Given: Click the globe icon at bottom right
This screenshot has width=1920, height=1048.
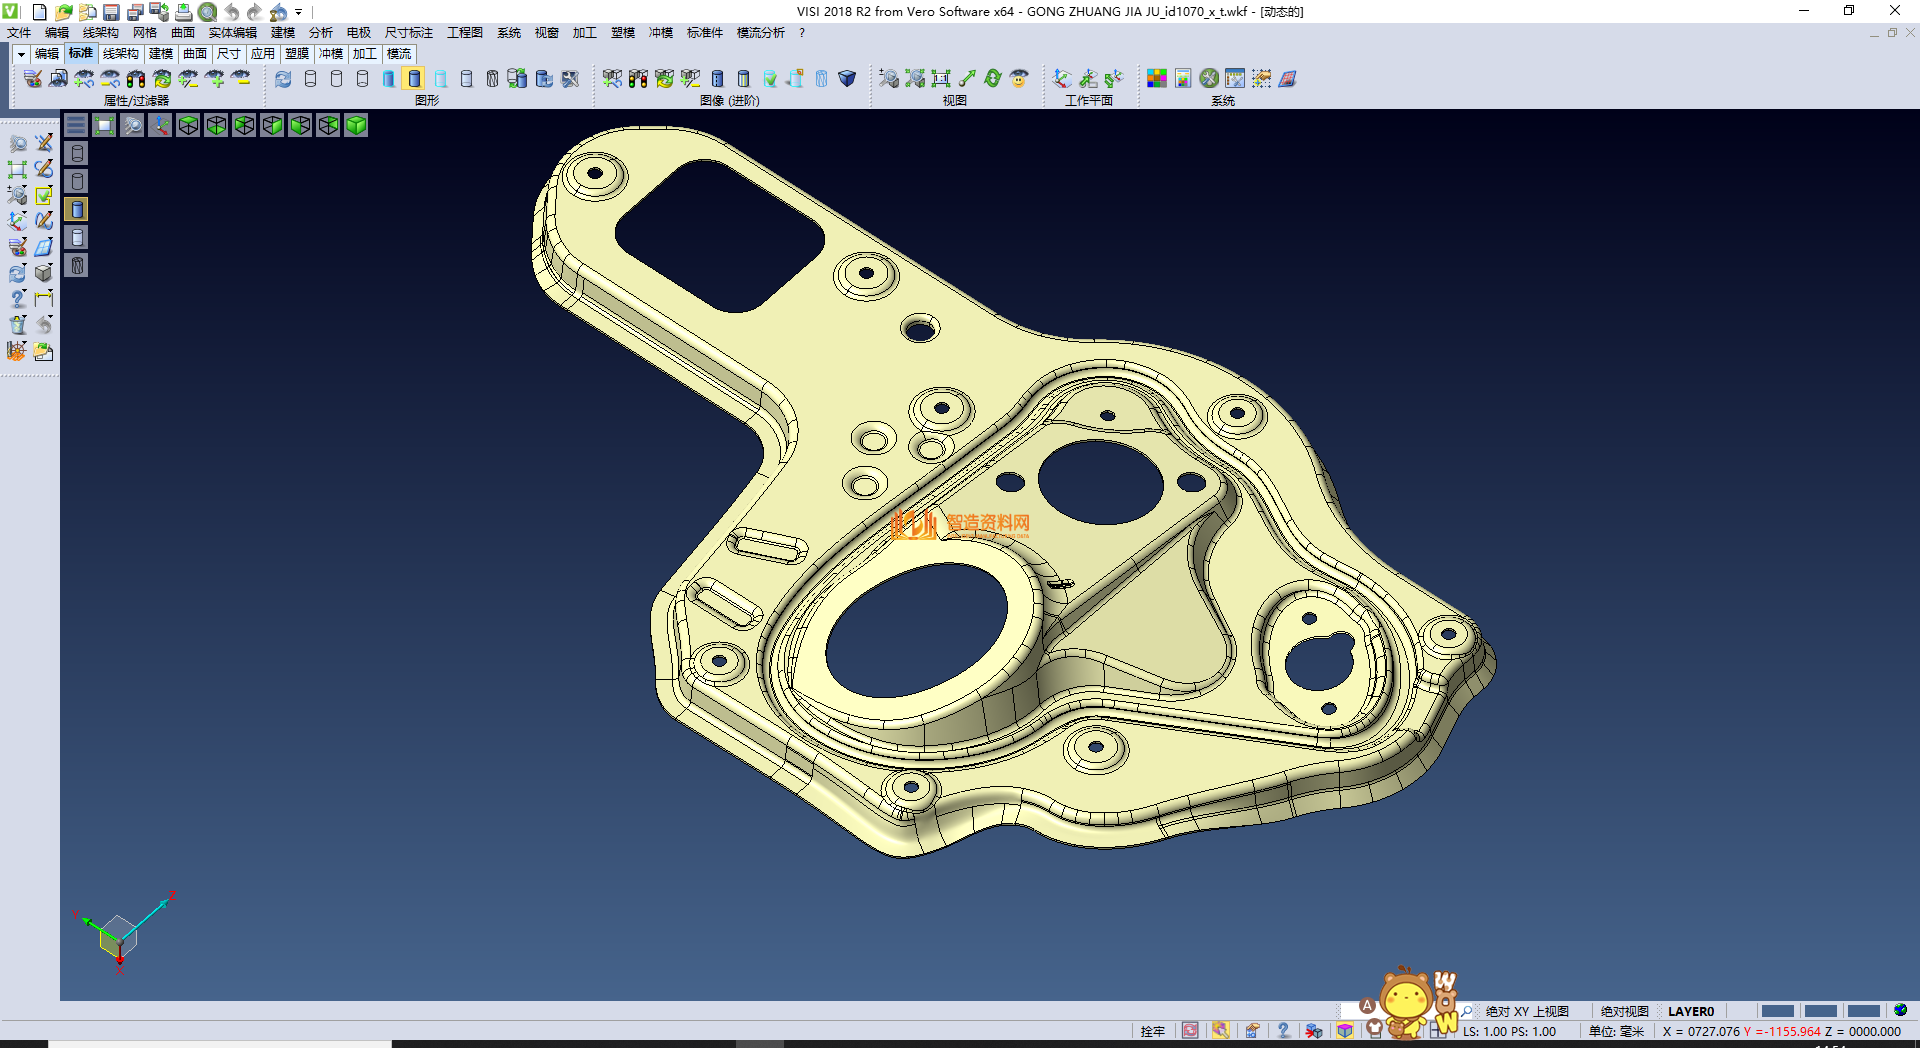Looking at the screenshot, I should click(1900, 1011).
